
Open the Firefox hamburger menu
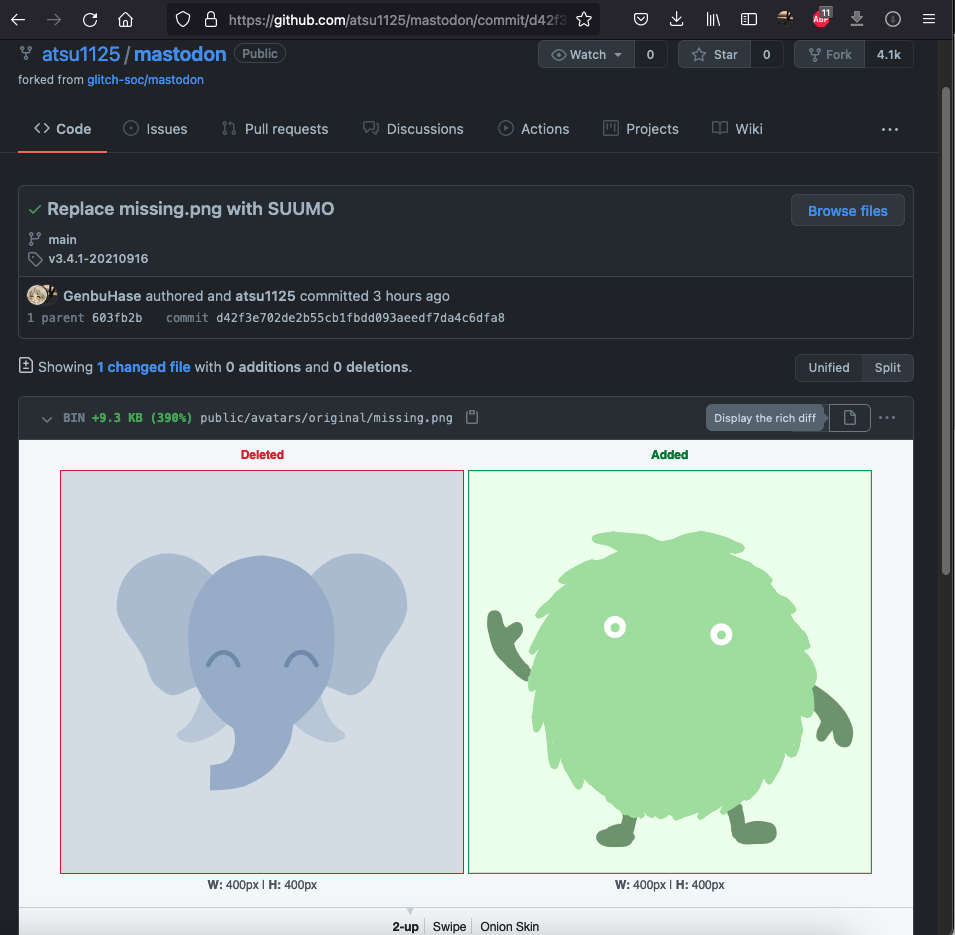pyautogui.click(x=928, y=19)
